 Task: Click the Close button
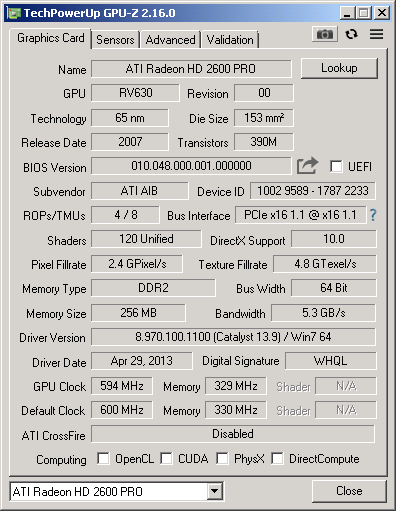[x=349, y=491]
